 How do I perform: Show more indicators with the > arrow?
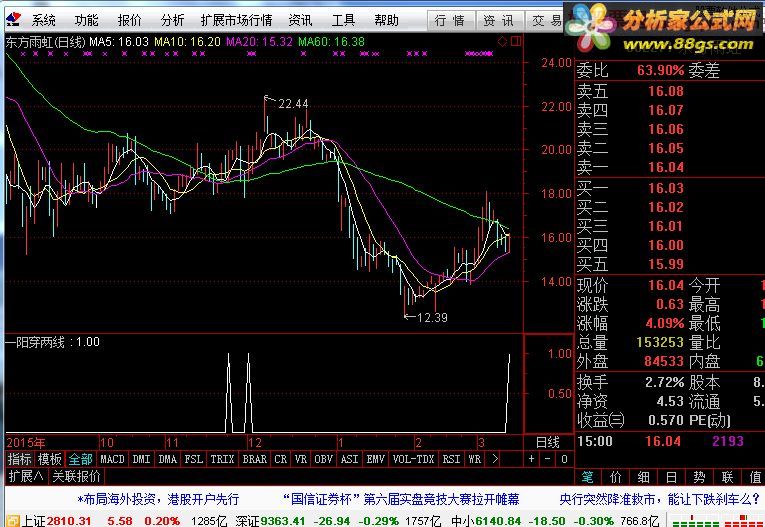click(495, 459)
